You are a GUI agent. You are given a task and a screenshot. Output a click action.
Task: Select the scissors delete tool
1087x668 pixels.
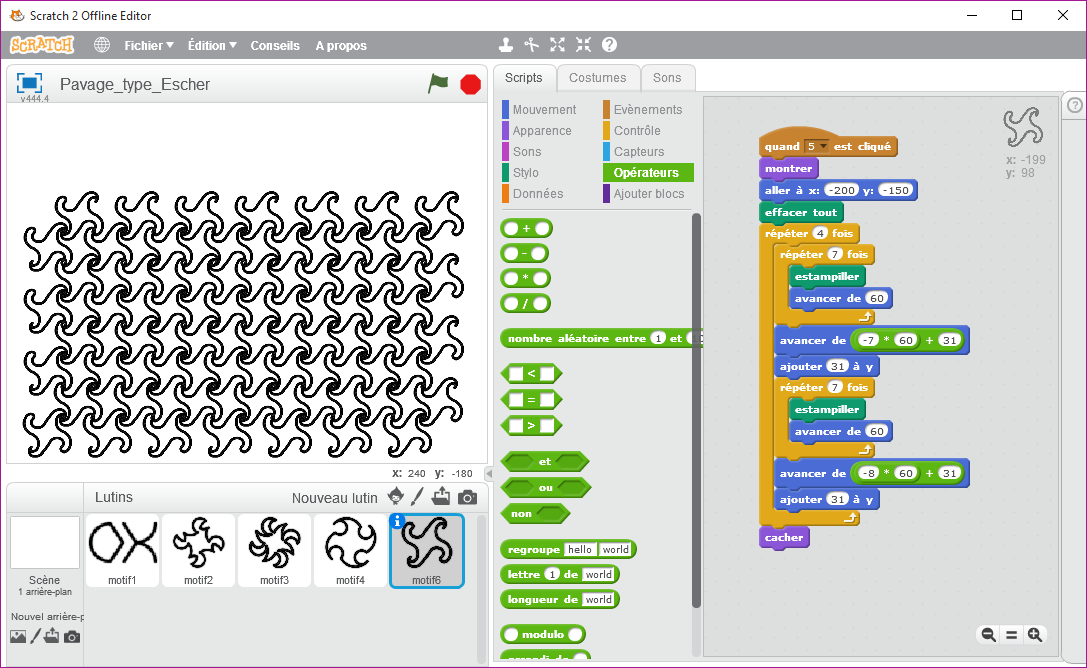[x=532, y=45]
